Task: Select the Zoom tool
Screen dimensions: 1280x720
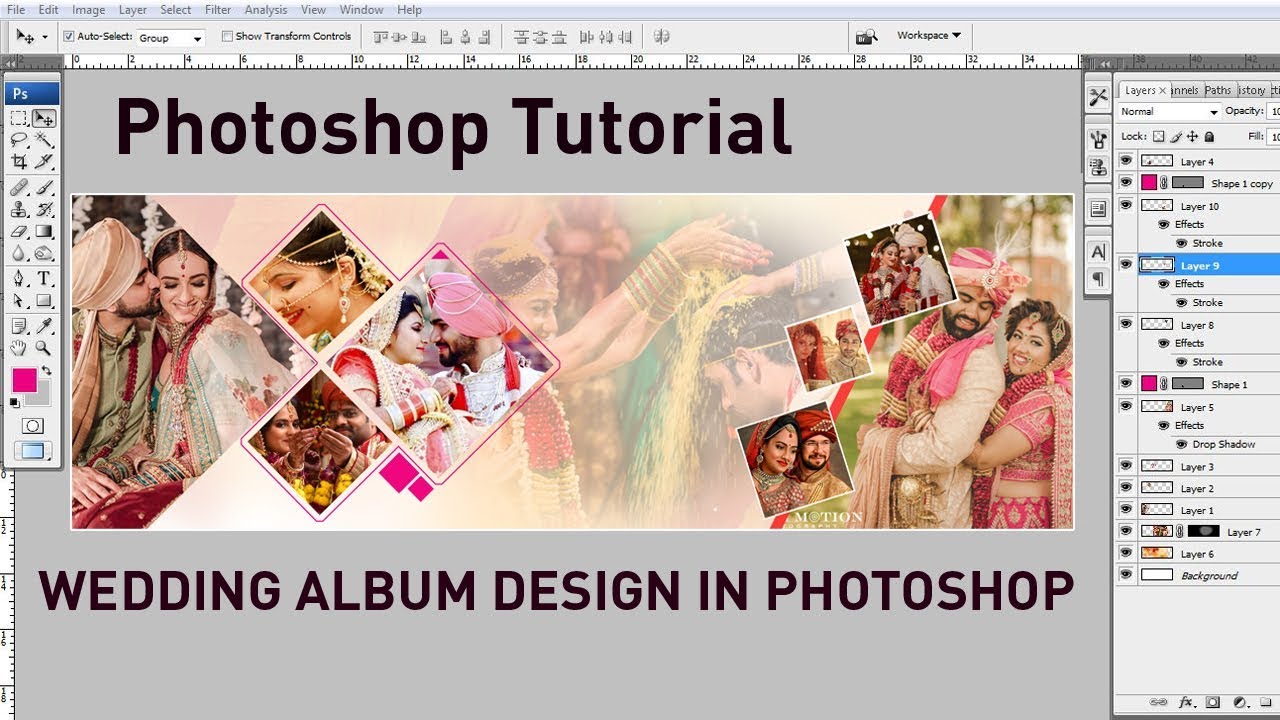Action: click(x=44, y=348)
